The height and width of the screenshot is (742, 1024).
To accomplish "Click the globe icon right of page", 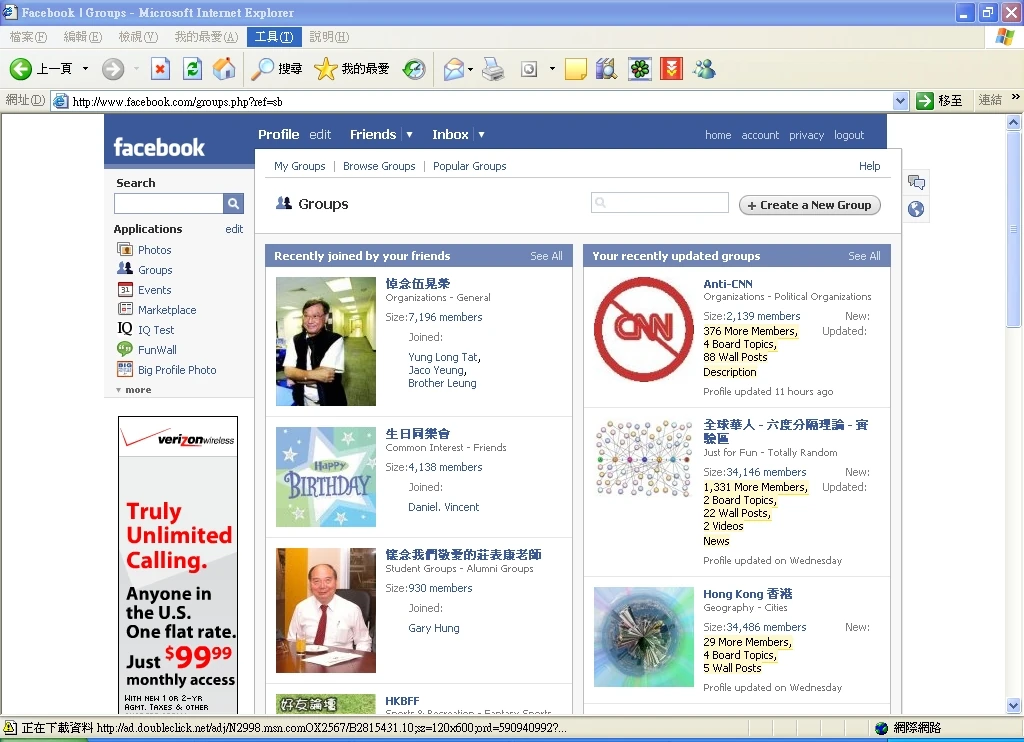I will click(x=916, y=209).
